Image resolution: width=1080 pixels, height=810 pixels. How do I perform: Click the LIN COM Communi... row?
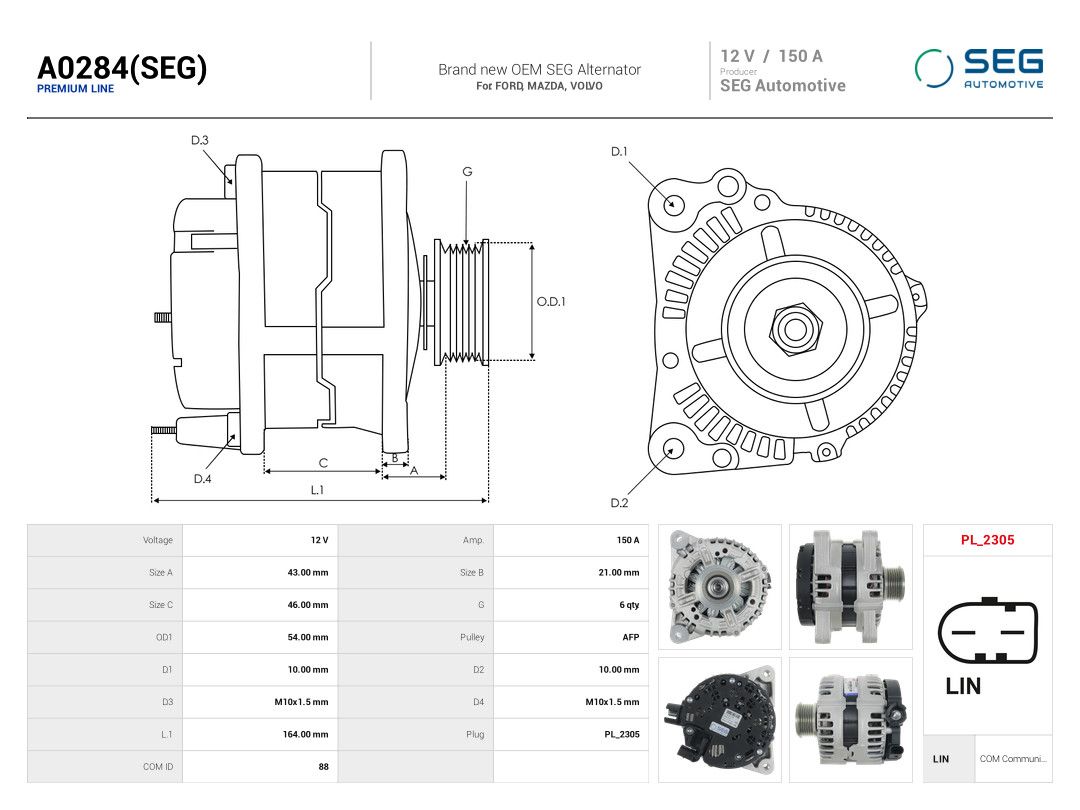coord(987,759)
